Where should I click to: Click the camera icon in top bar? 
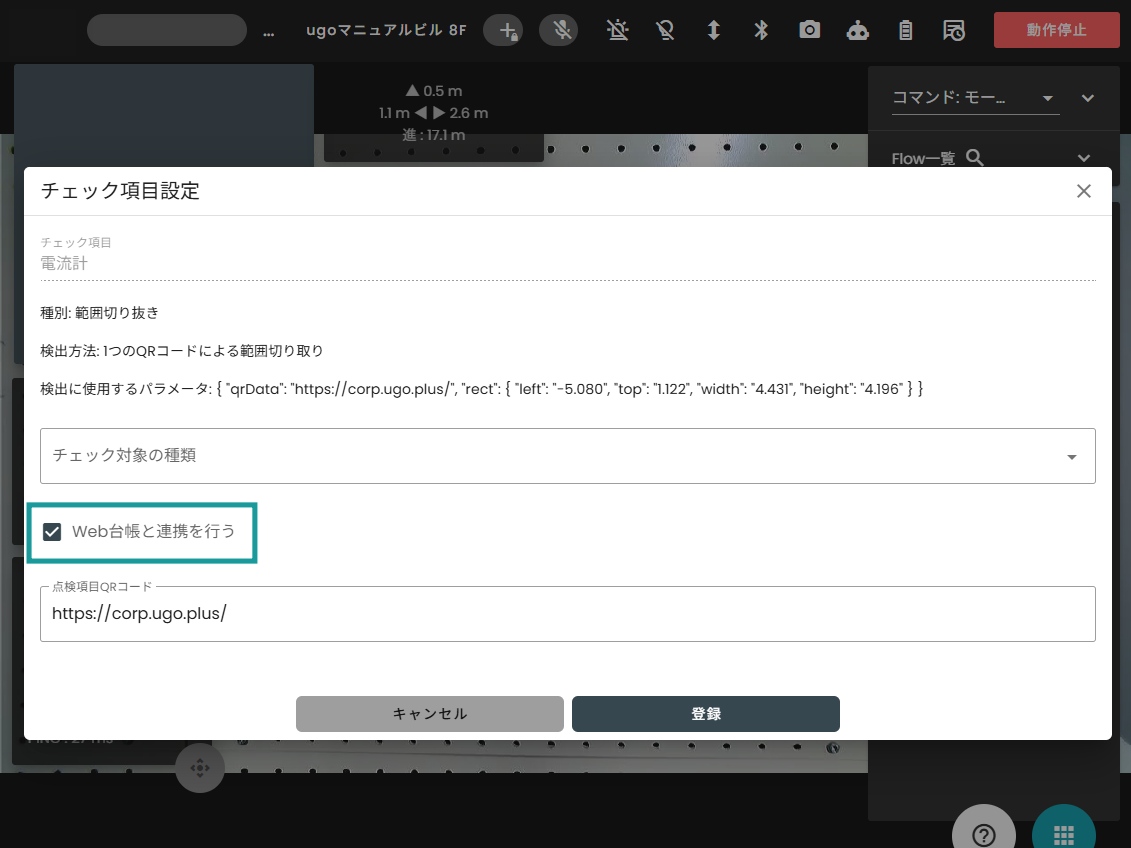pos(809,30)
